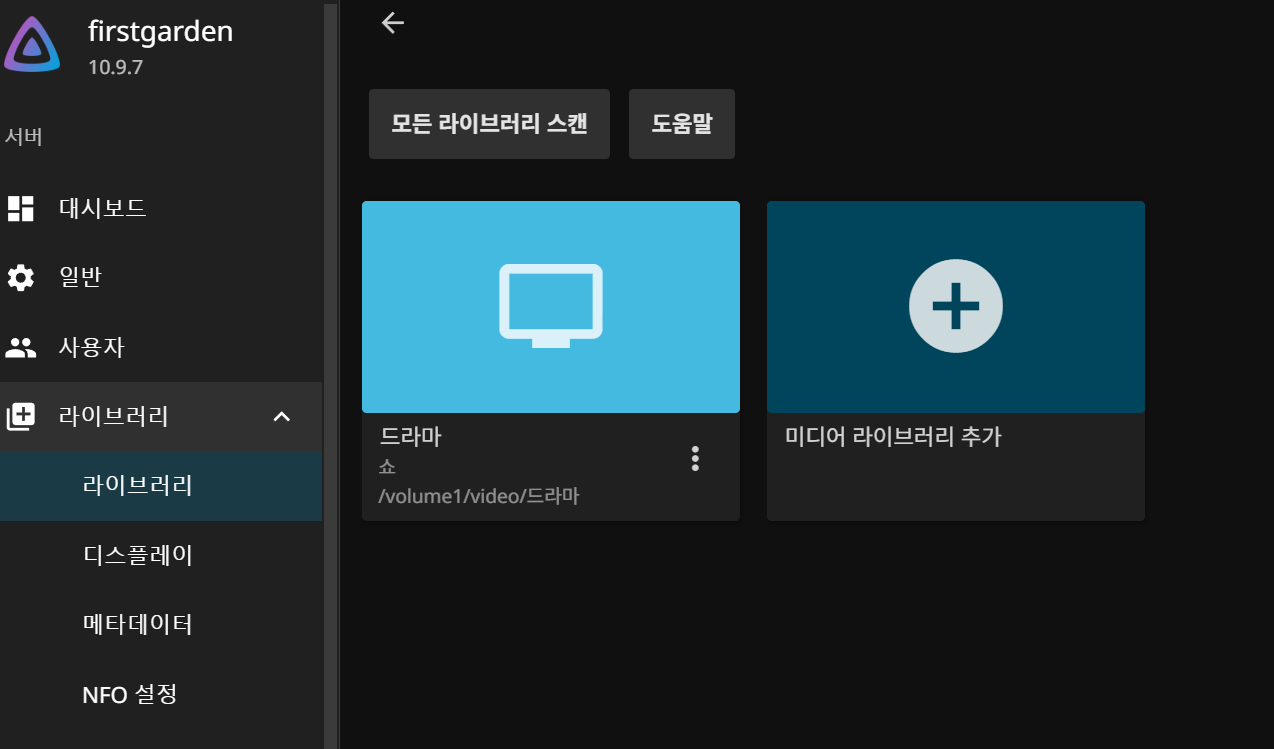The height and width of the screenshot is (749, 1274).
Task: Click the 대시보드 dashboard grid icon
Action: click(21, 208)
